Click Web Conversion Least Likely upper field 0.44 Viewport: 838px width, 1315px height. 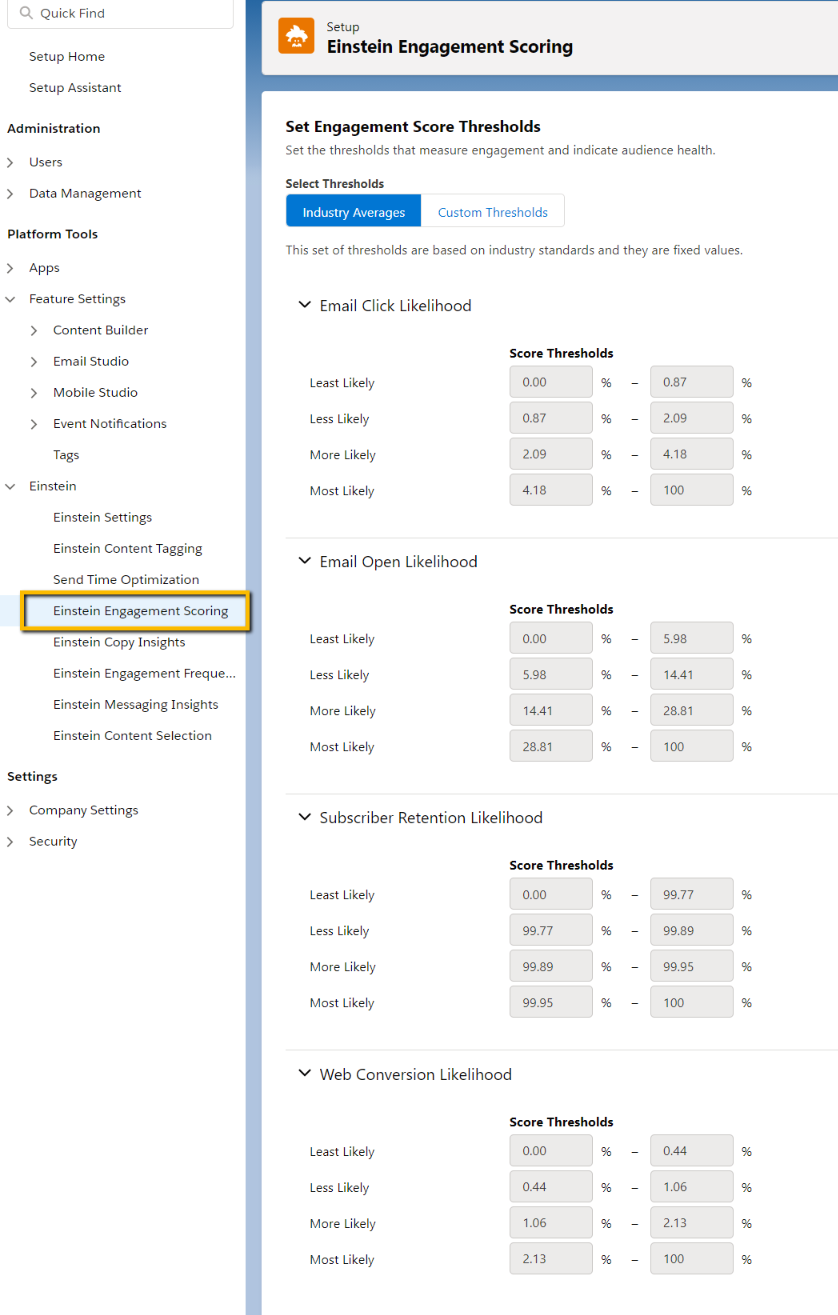point(692,1151)
